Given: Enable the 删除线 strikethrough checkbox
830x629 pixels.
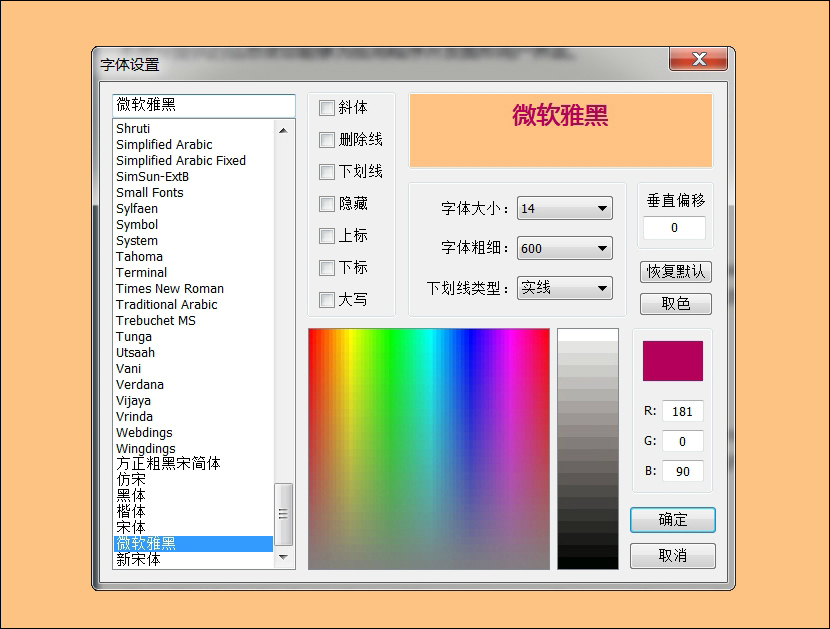Looking at the screenshot, I should pyautogui.click(x=326, y=140).
